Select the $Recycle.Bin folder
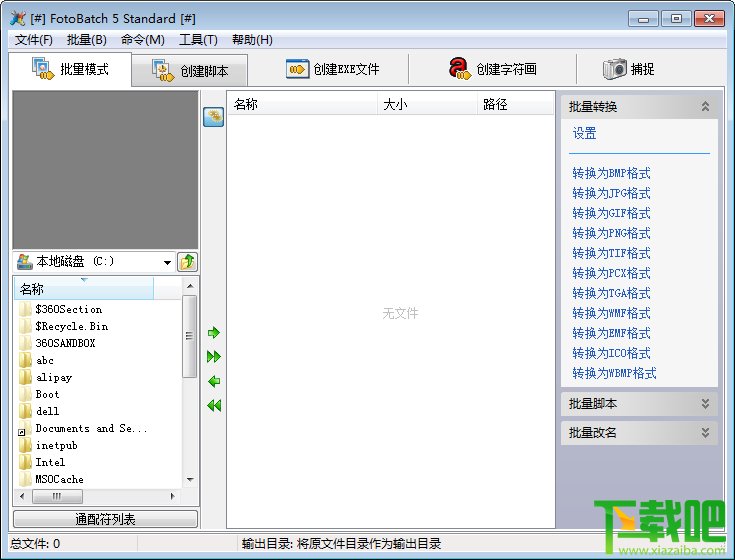The width and height of the screenshot is (735, 560). pos(64,326)
